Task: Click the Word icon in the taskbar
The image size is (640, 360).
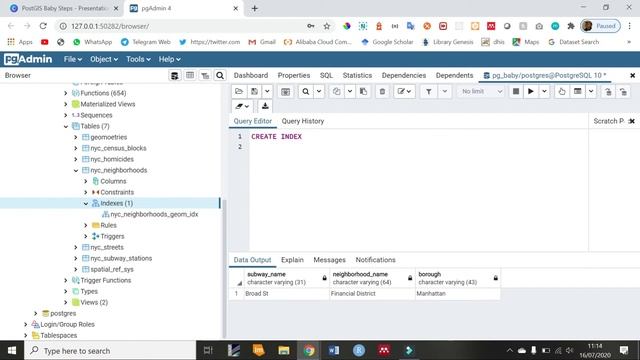Action: [334, 351]
